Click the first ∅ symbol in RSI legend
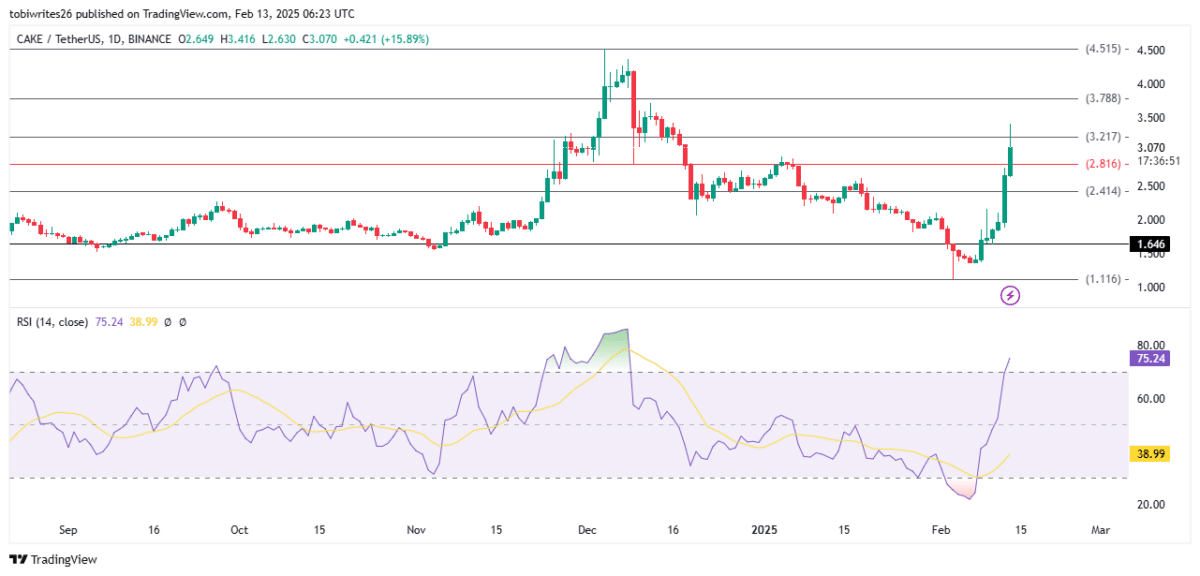The image size is (1200, 576). tap(166, 322)
